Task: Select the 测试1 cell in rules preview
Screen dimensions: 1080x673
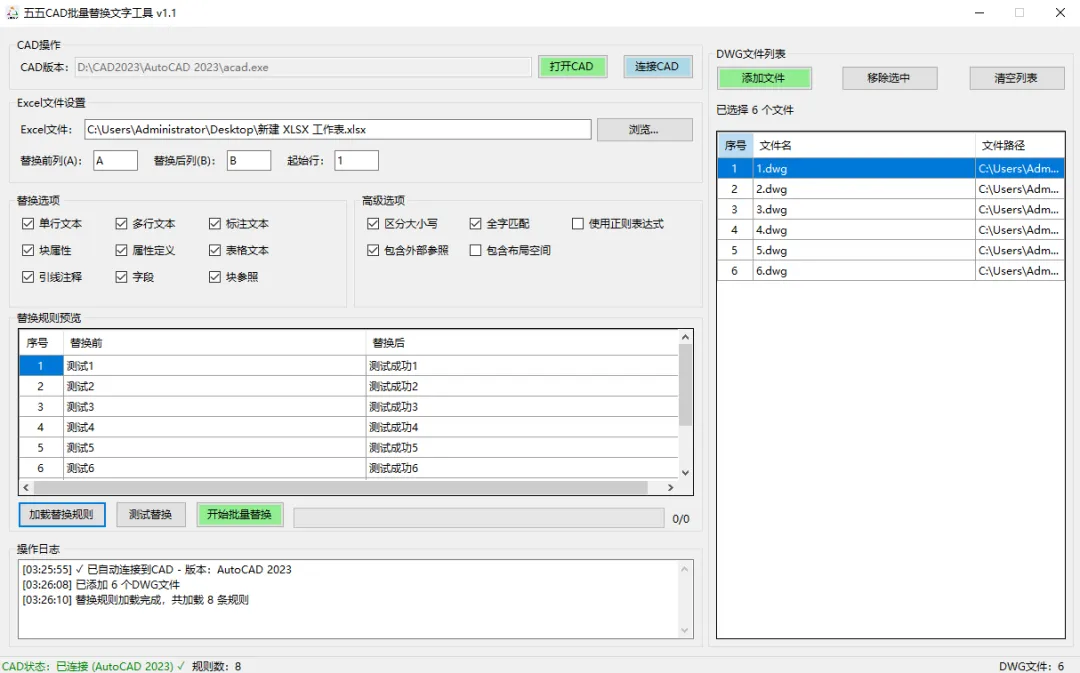Action: click(x=214, y=366)
